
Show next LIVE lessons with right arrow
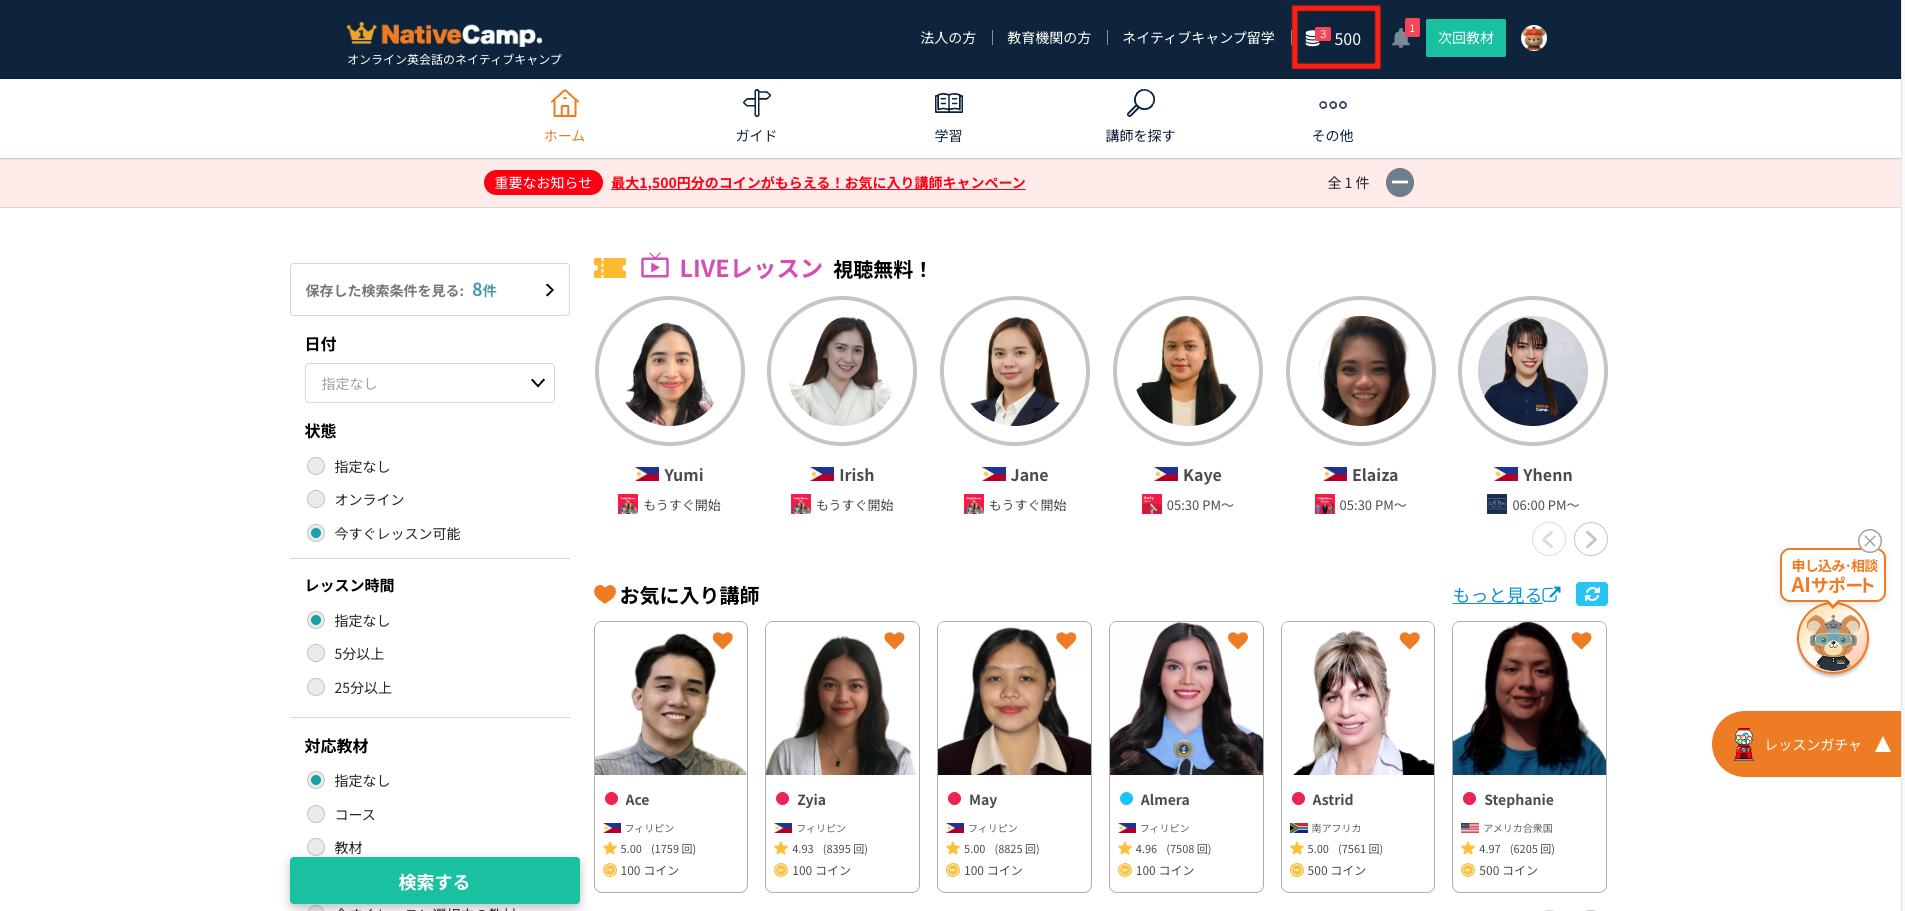tap(1590, 539)
